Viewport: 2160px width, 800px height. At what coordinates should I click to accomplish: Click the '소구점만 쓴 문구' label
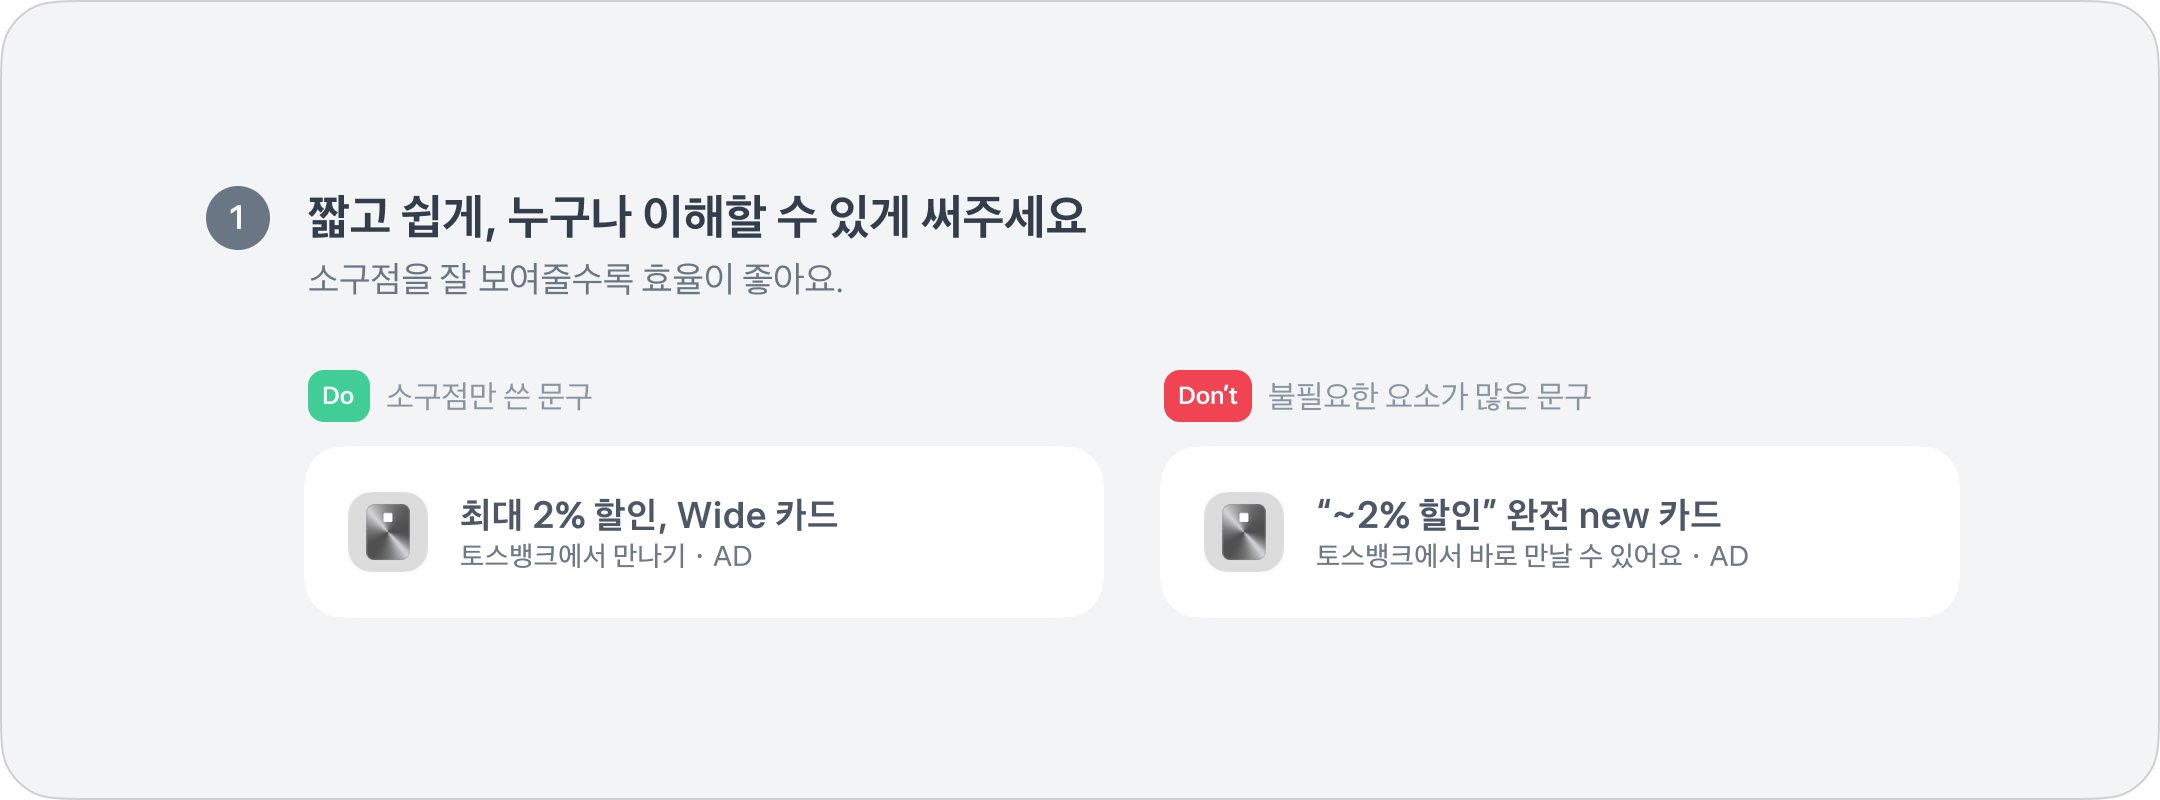coord(489,397)
